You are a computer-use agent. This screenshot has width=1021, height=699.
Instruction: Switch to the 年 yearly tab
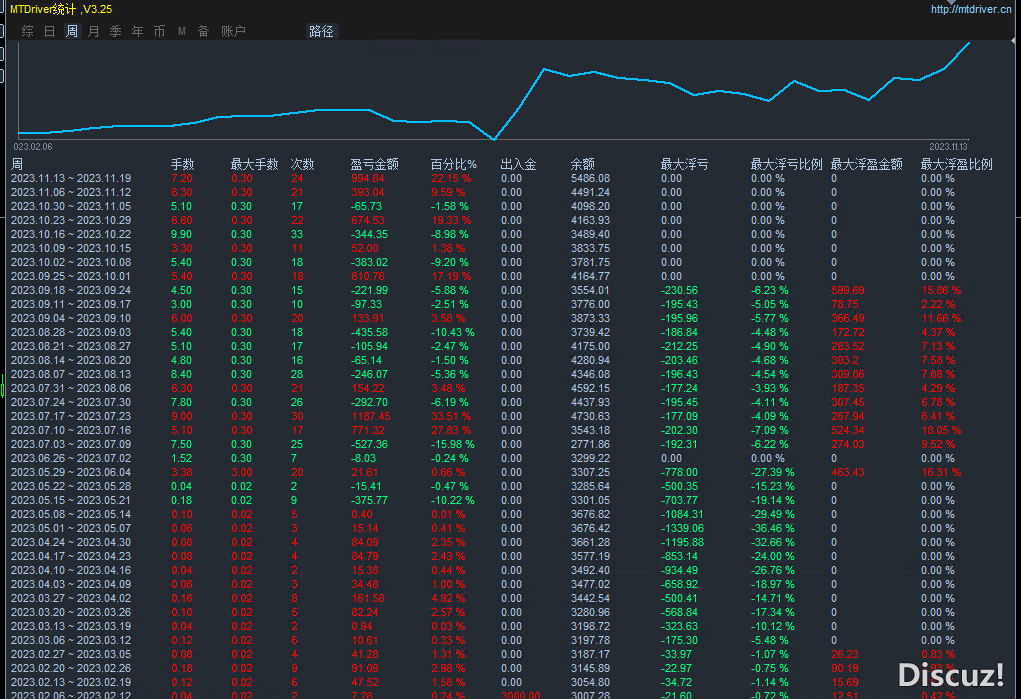[138, 31]
